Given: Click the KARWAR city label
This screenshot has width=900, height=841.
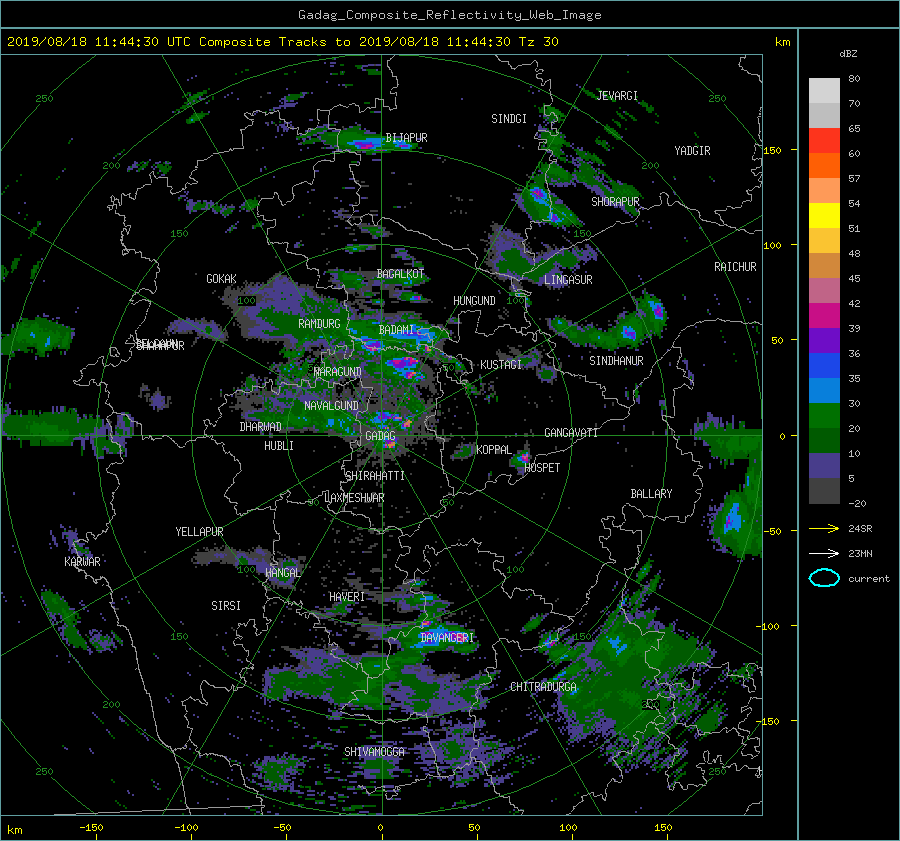Looking at the screenshot, I should [82, 562].
